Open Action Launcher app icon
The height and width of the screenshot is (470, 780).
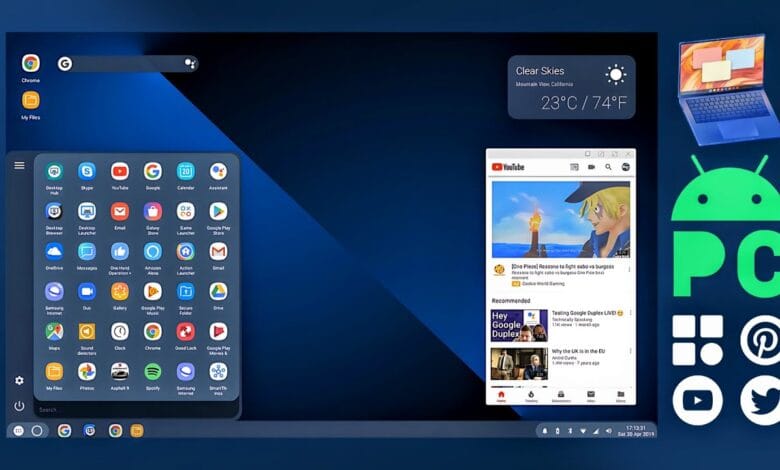coord(186,251)
